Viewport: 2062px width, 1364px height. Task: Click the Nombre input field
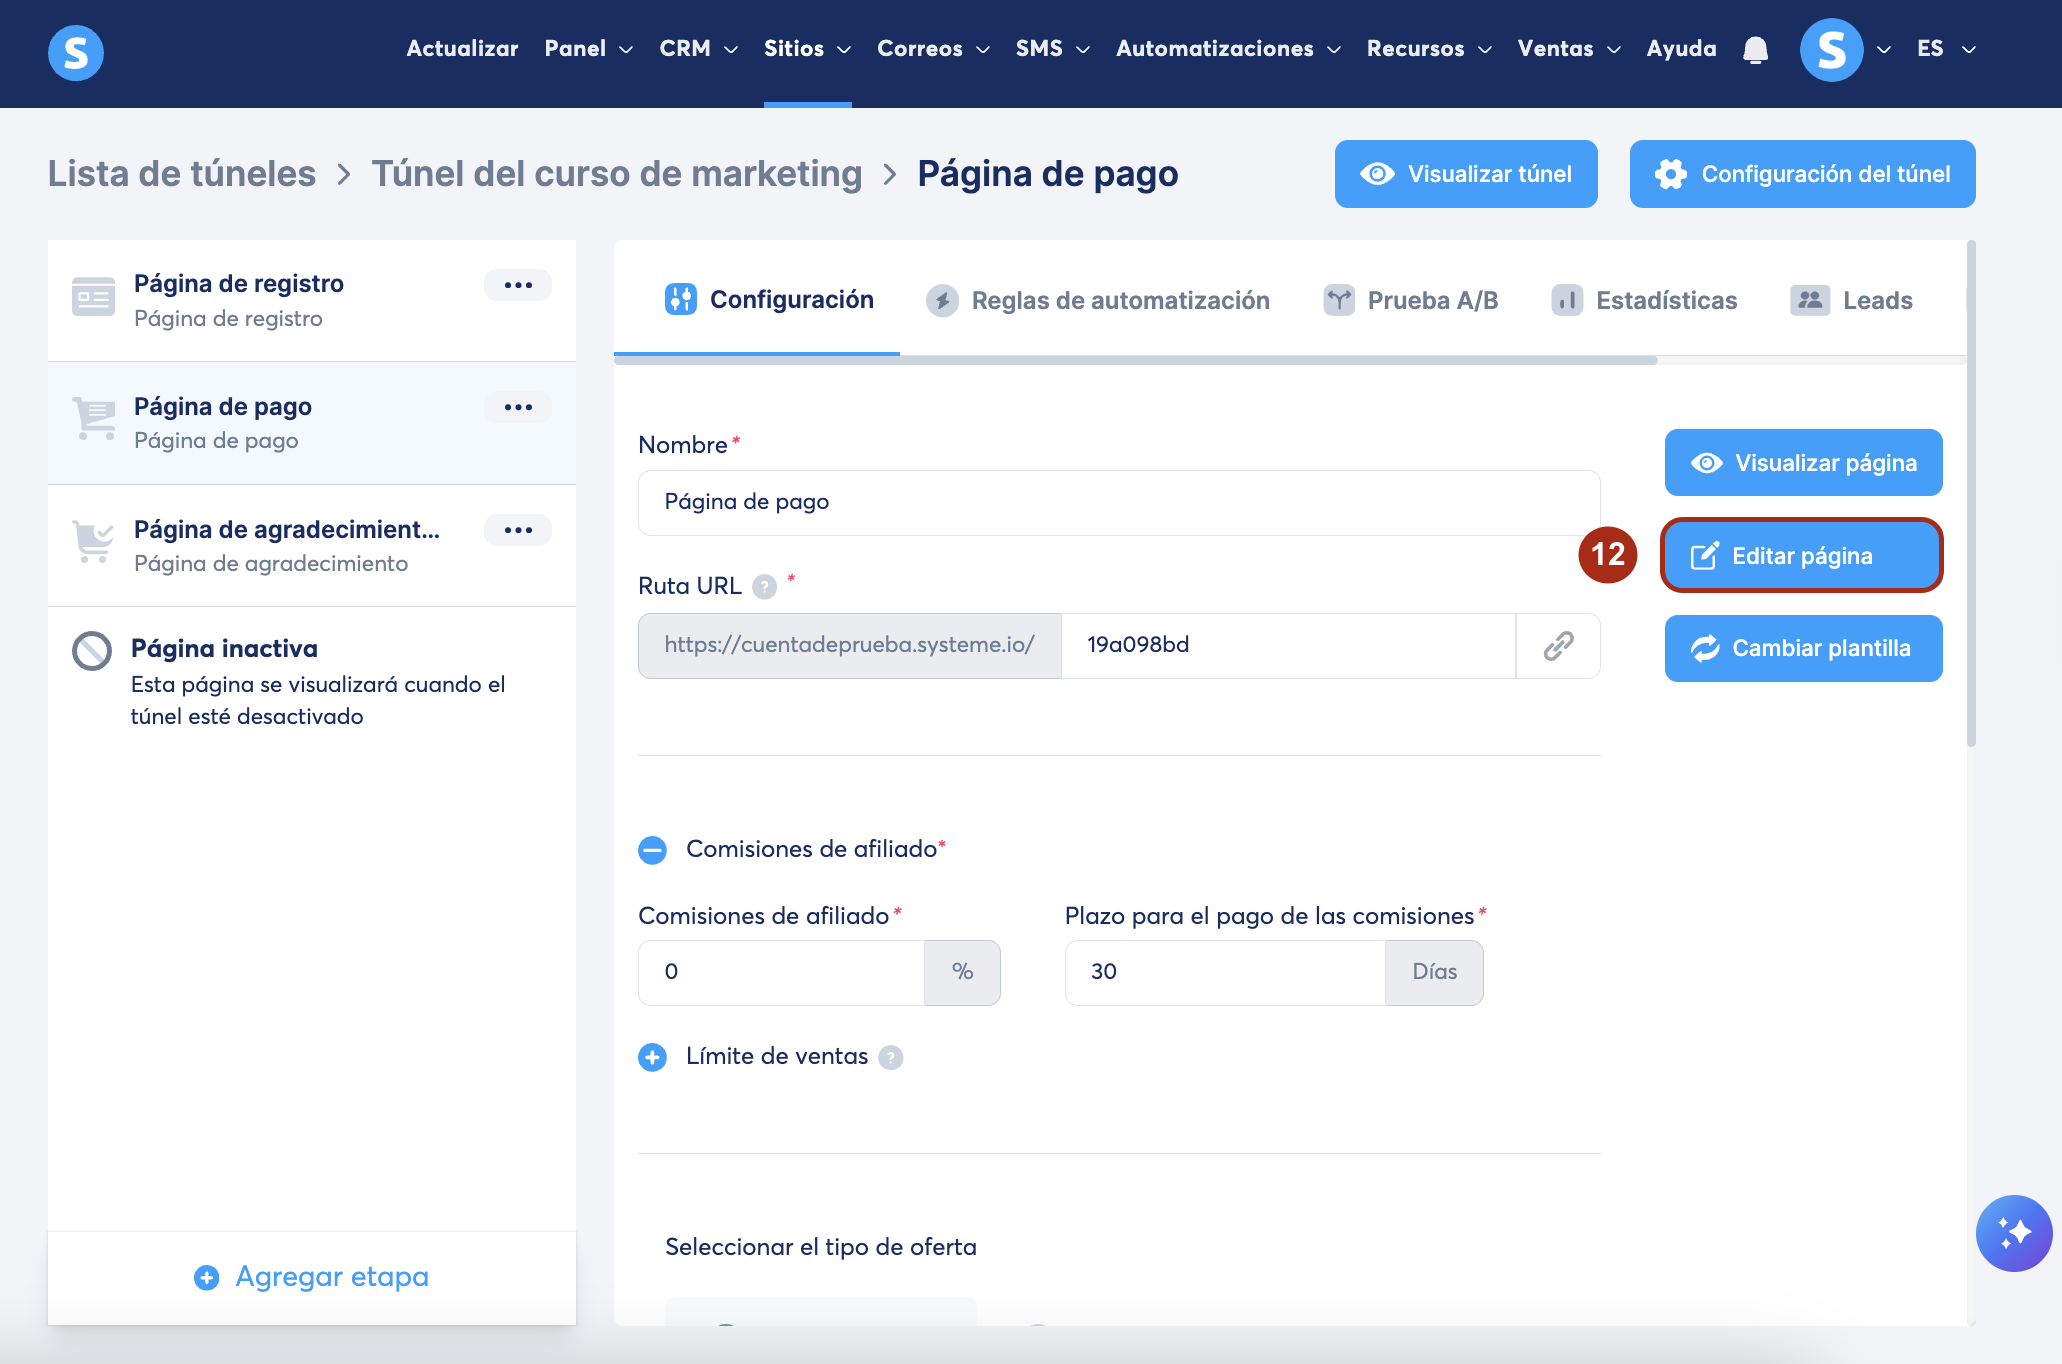click(1118, 502)
